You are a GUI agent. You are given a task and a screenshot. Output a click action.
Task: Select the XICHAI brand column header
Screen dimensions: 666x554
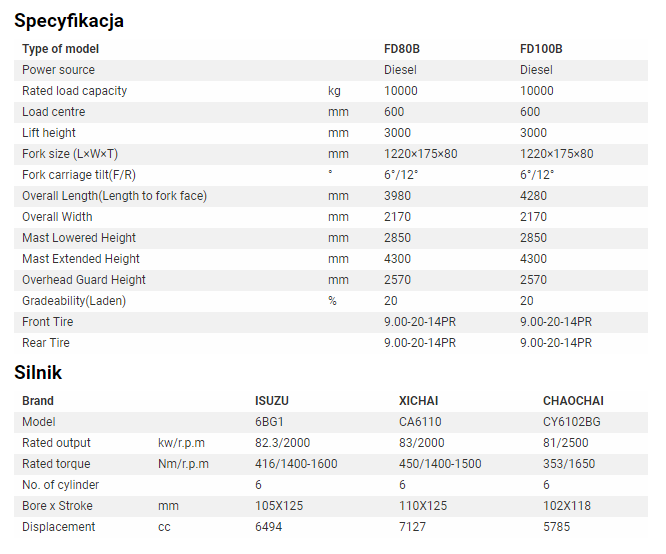click(x=418, y=401)
